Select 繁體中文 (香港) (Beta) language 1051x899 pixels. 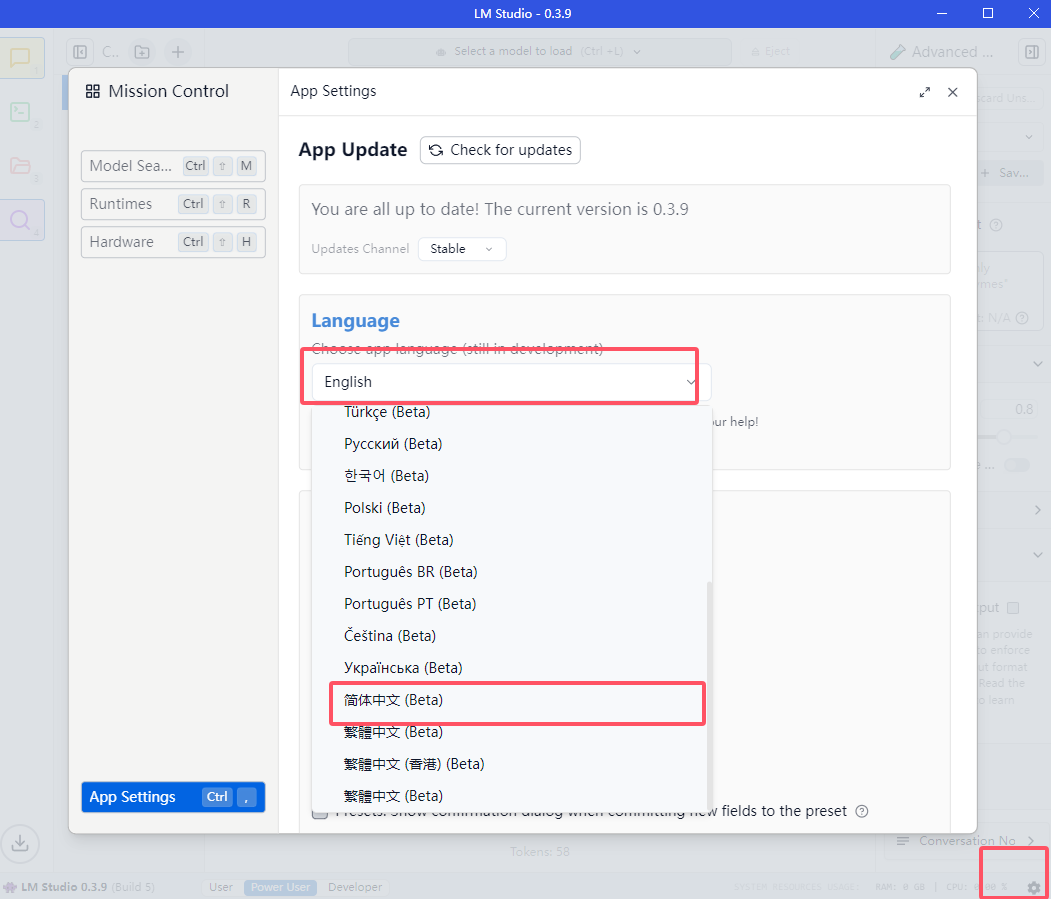pos(509,764)
